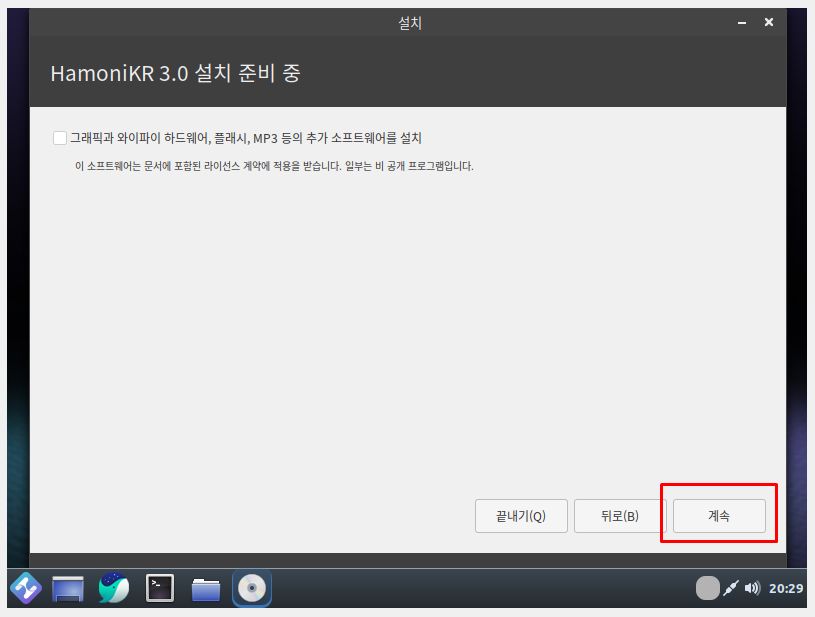Open the network connection tray icon
This screenshot has width=815, height=617.
coord(730,588)
